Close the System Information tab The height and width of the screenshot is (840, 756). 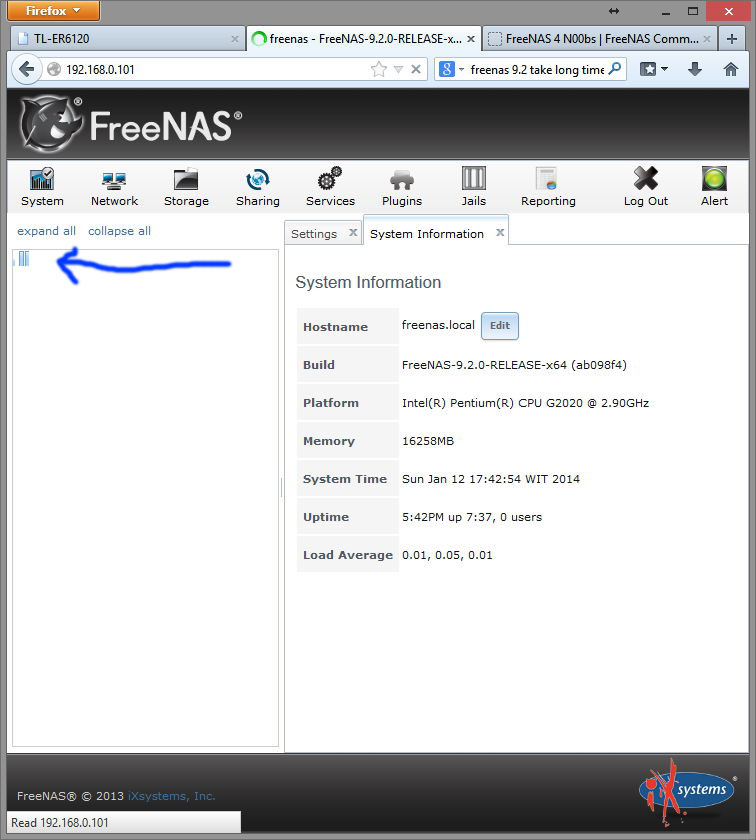click(x=500, y=232)
